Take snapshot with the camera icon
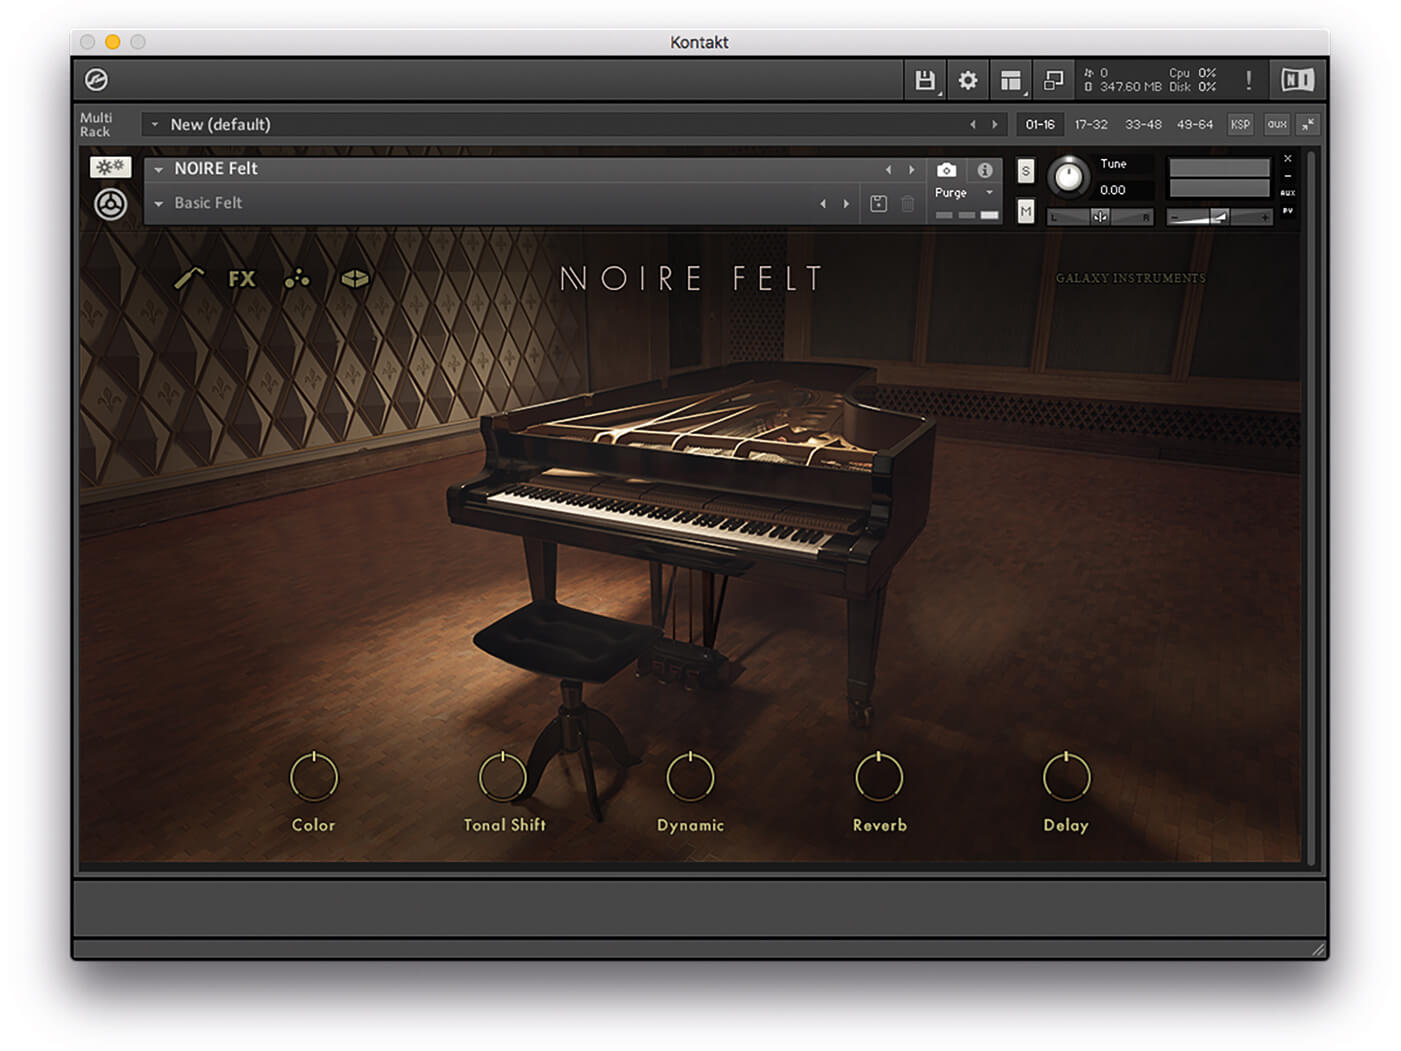 [946, 170]
